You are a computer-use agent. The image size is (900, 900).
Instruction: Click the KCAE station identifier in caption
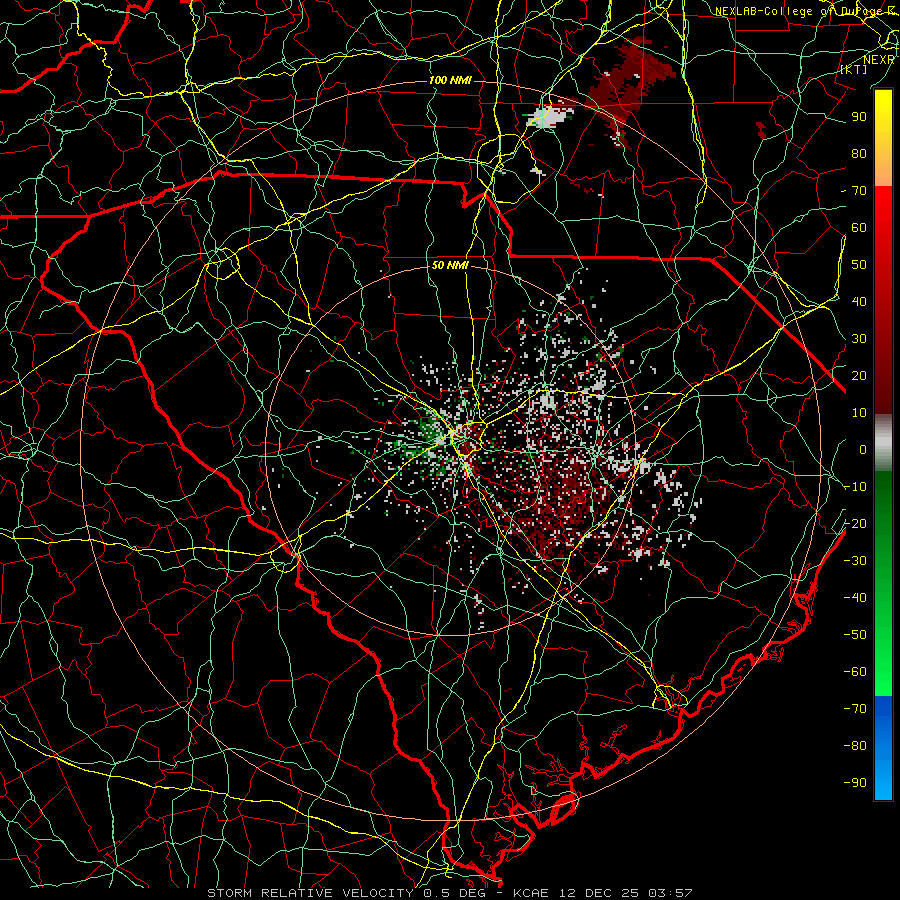click(529, 893)
